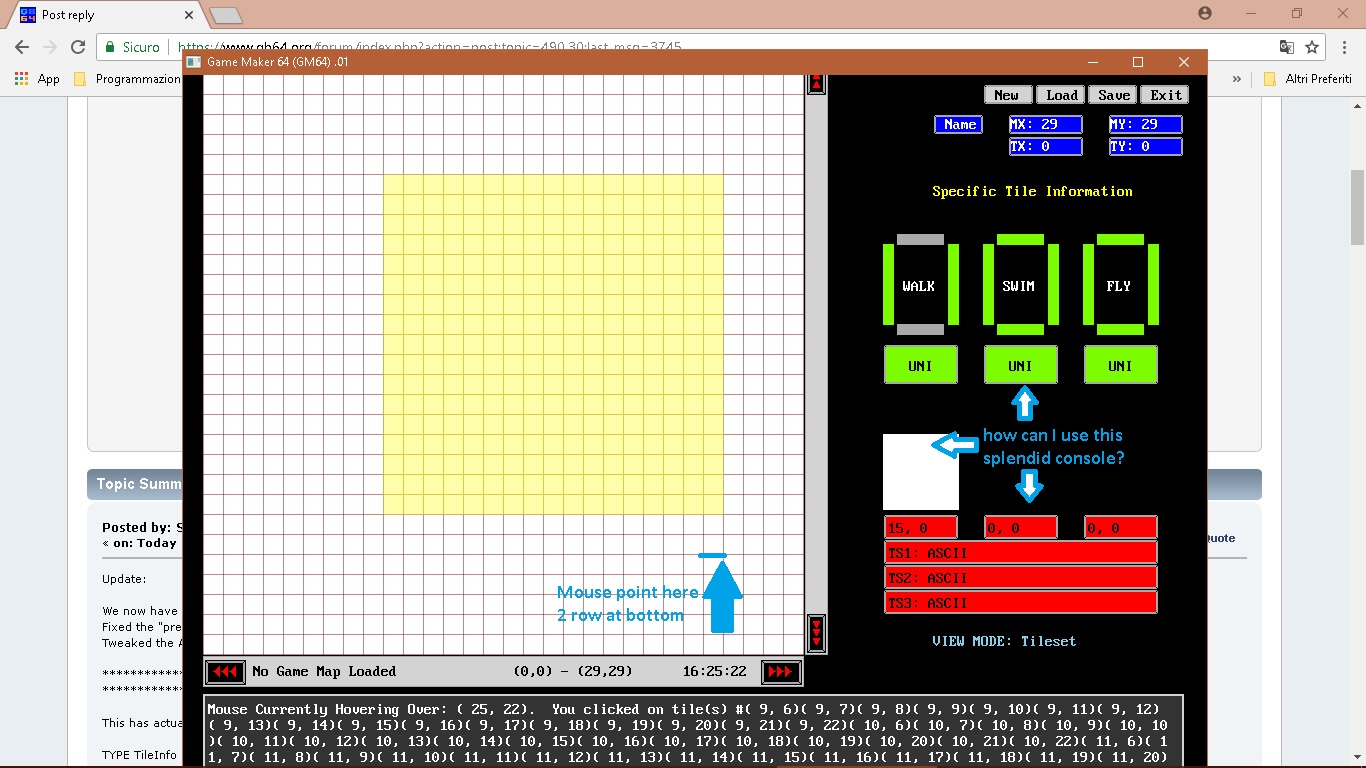The image size is (1366, 768).
Task: Click the Load button in Game Maker
Action: [1061, 95]
